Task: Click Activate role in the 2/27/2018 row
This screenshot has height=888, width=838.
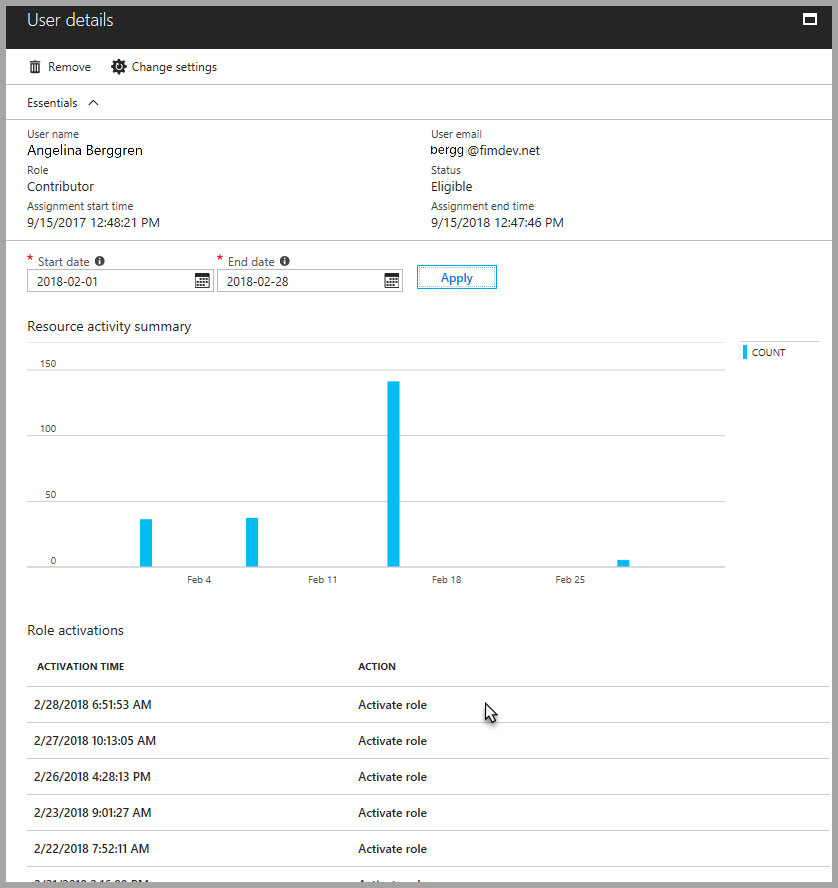Action: (x=392, y=741)
